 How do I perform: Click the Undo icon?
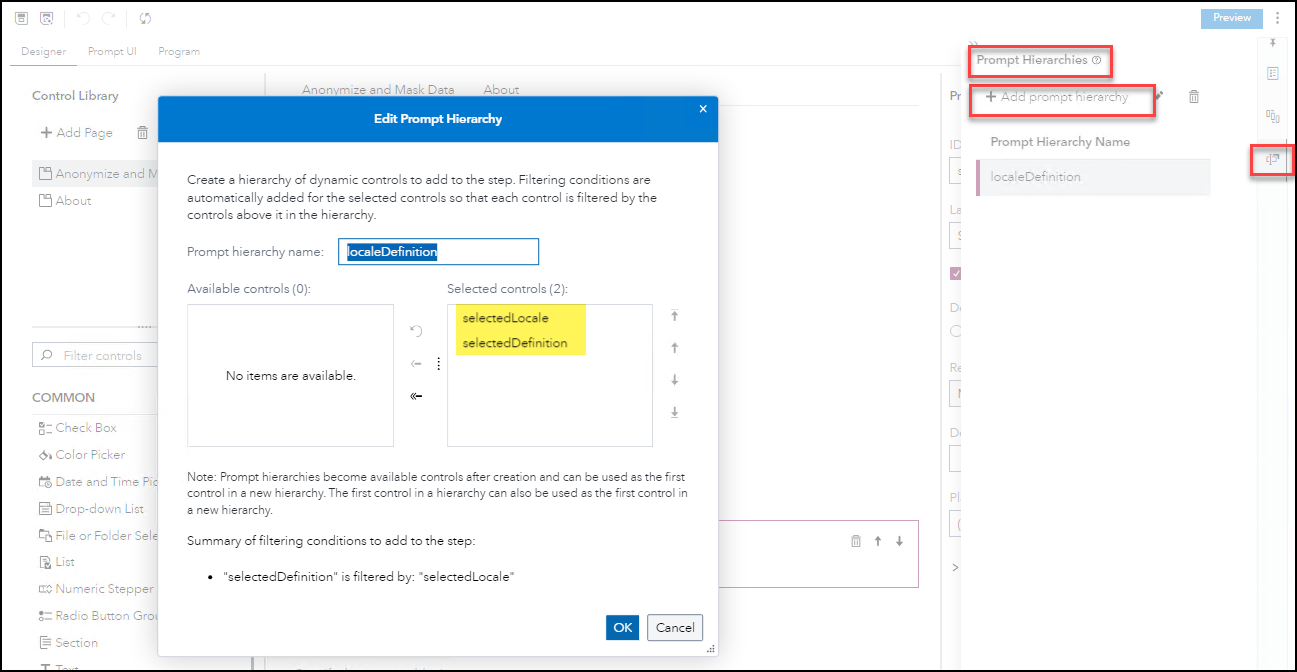[82, 18]
